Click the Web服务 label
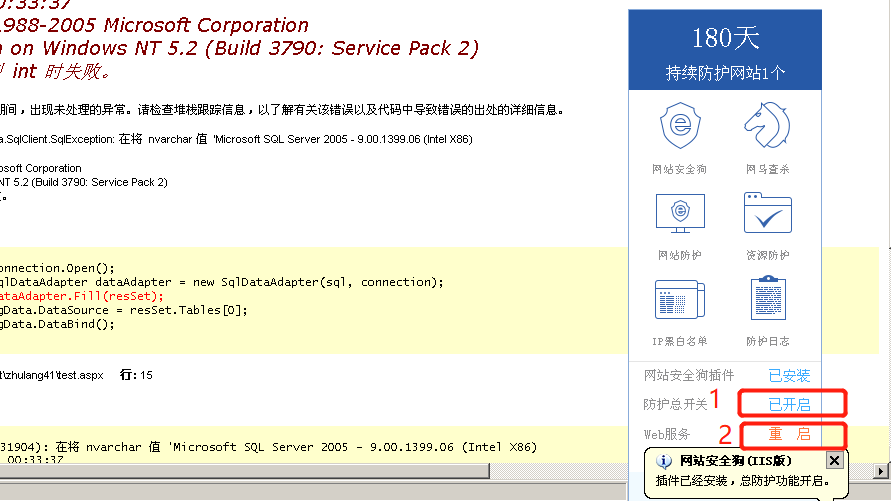Image resolution: width=891 pixels, height=501 pixels. pyautogui.click(x=667, y=435)
